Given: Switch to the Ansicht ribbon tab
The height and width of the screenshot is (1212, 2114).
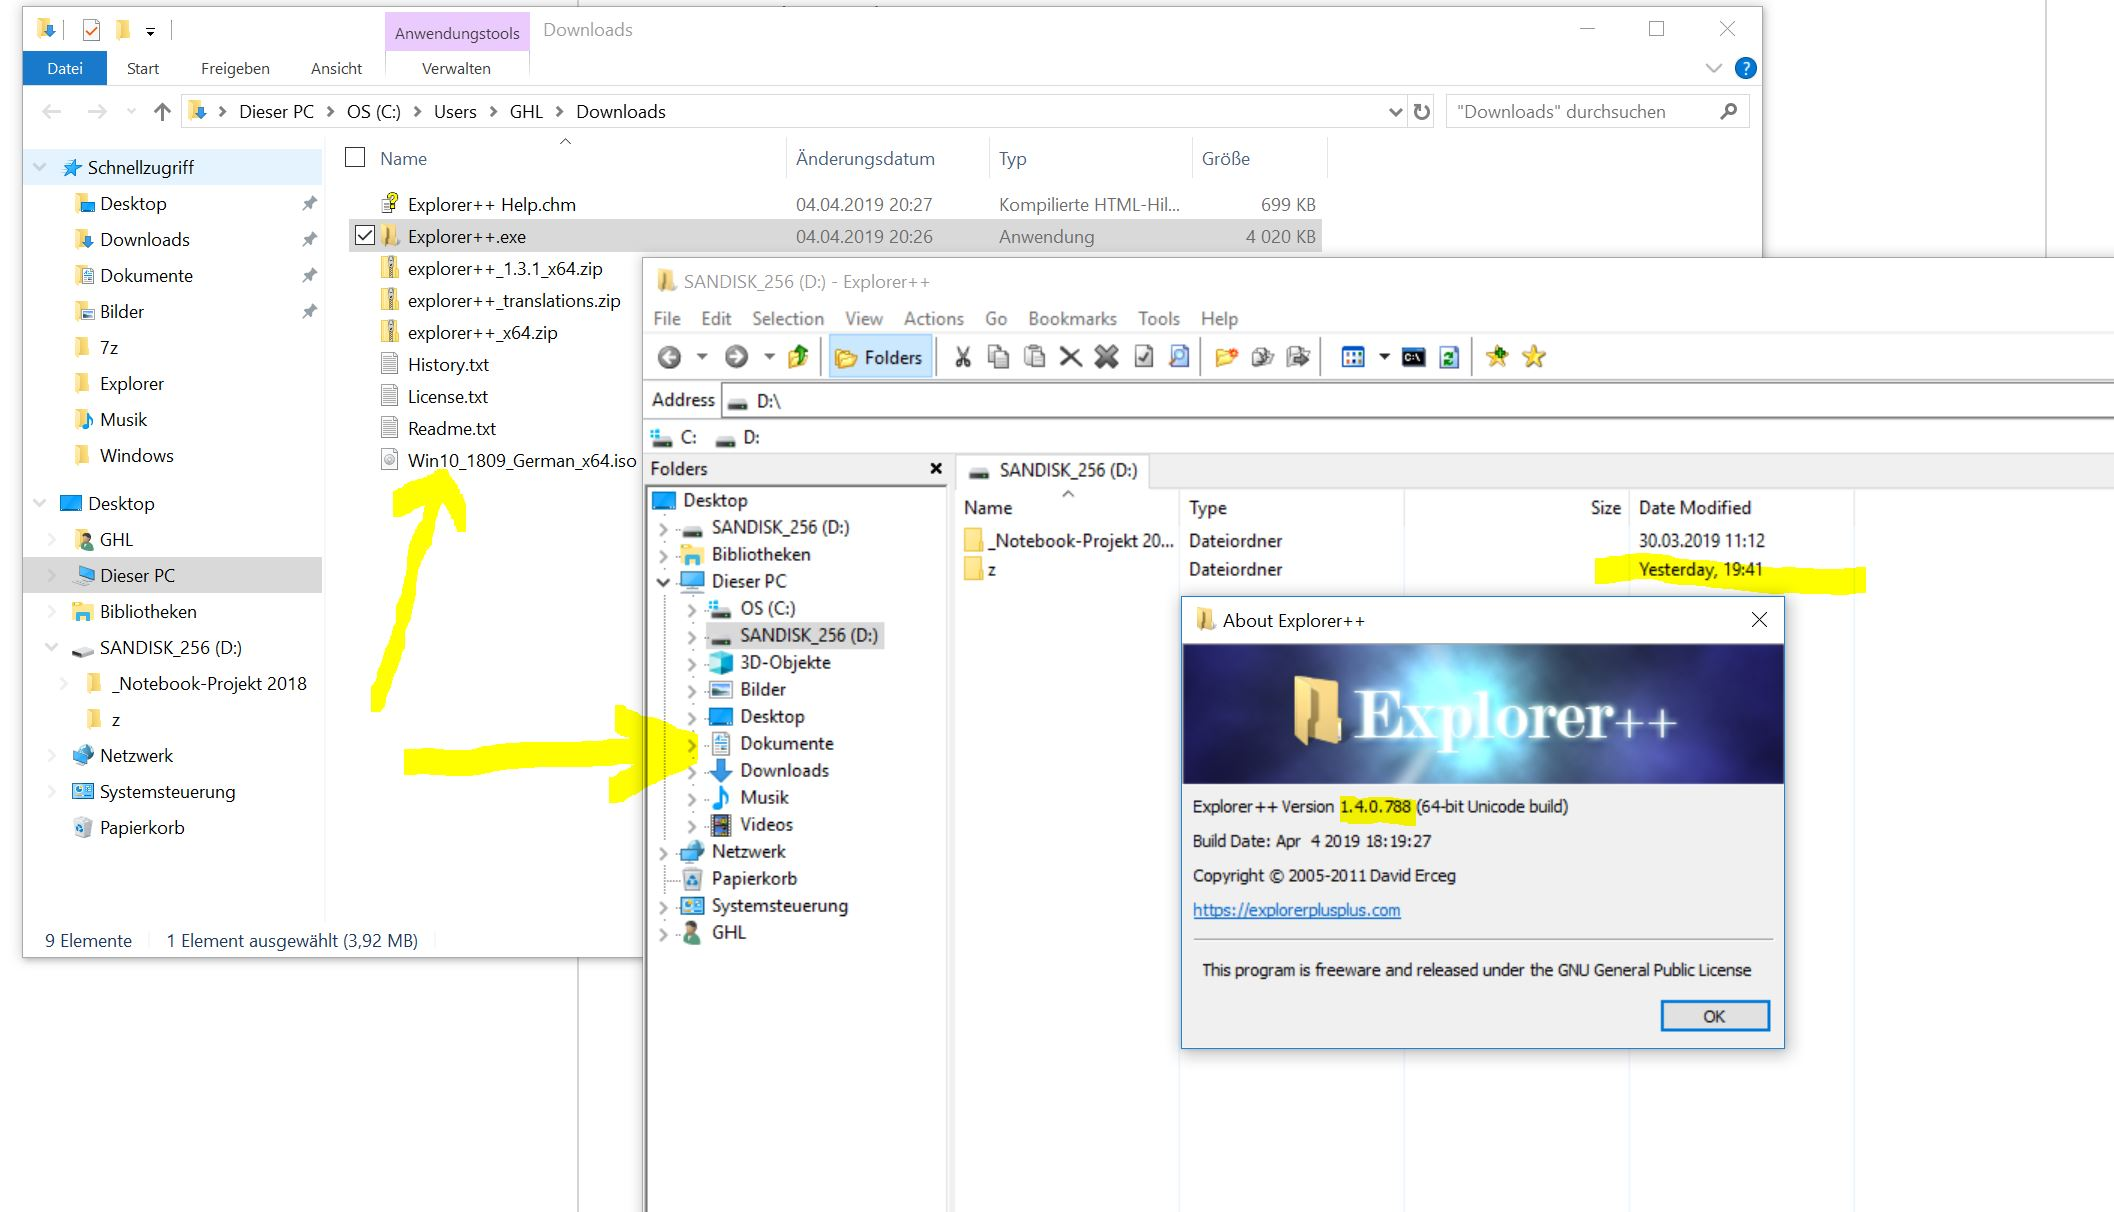Looking at the screenshot, I should [x=336, y=68].
